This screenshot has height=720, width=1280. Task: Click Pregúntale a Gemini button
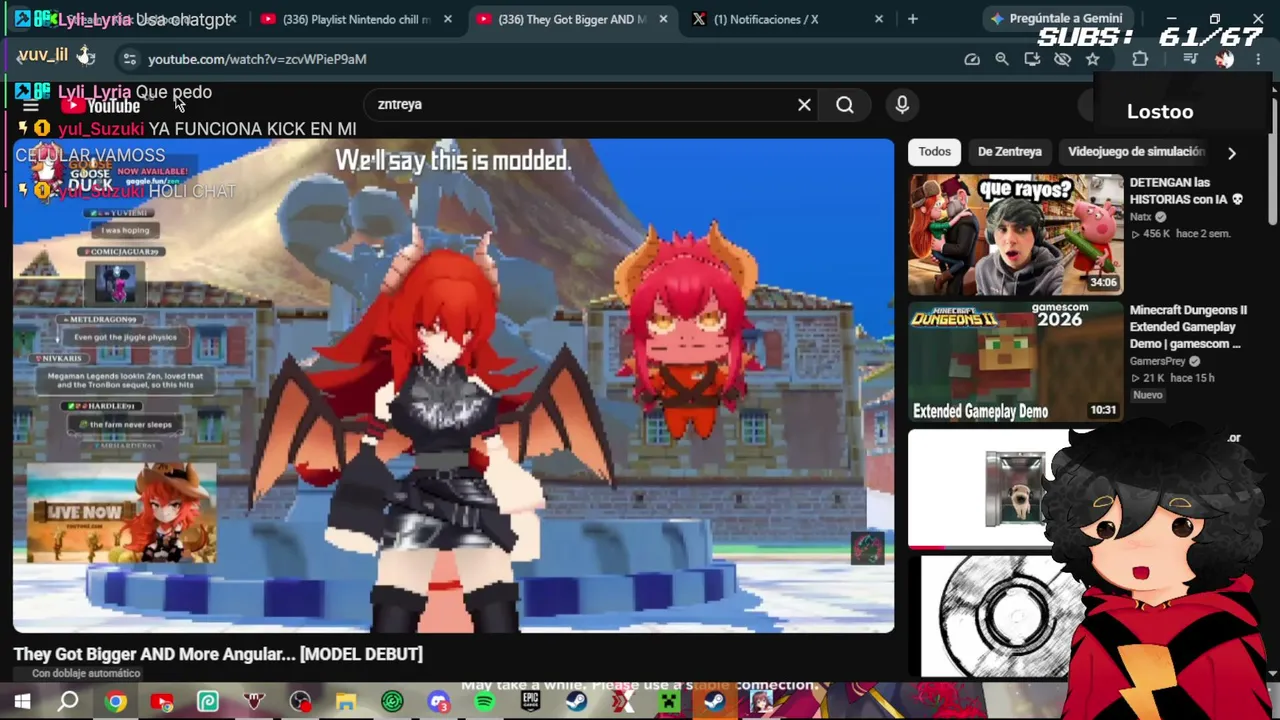click(1057, 18)
